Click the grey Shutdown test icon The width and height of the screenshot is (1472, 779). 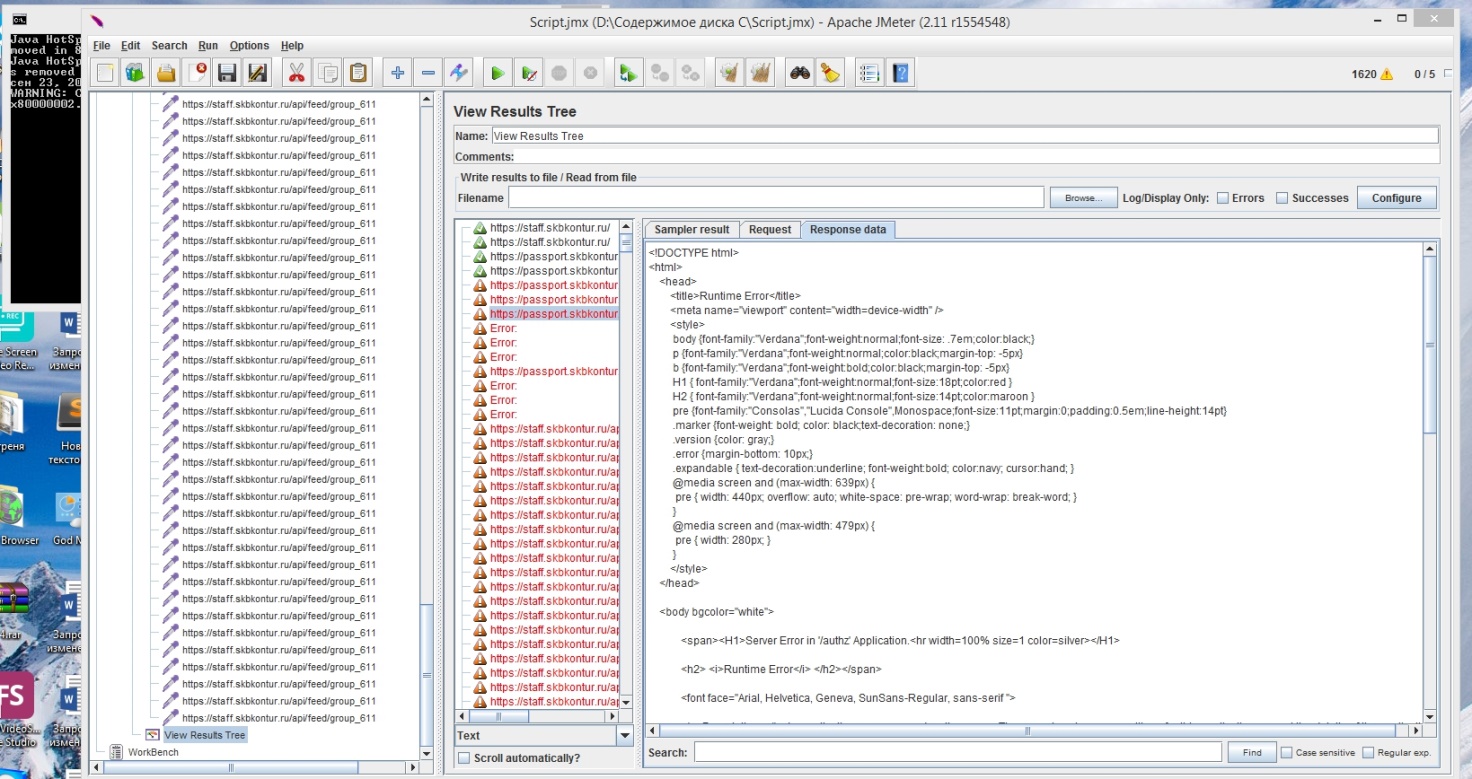[591, 72]
